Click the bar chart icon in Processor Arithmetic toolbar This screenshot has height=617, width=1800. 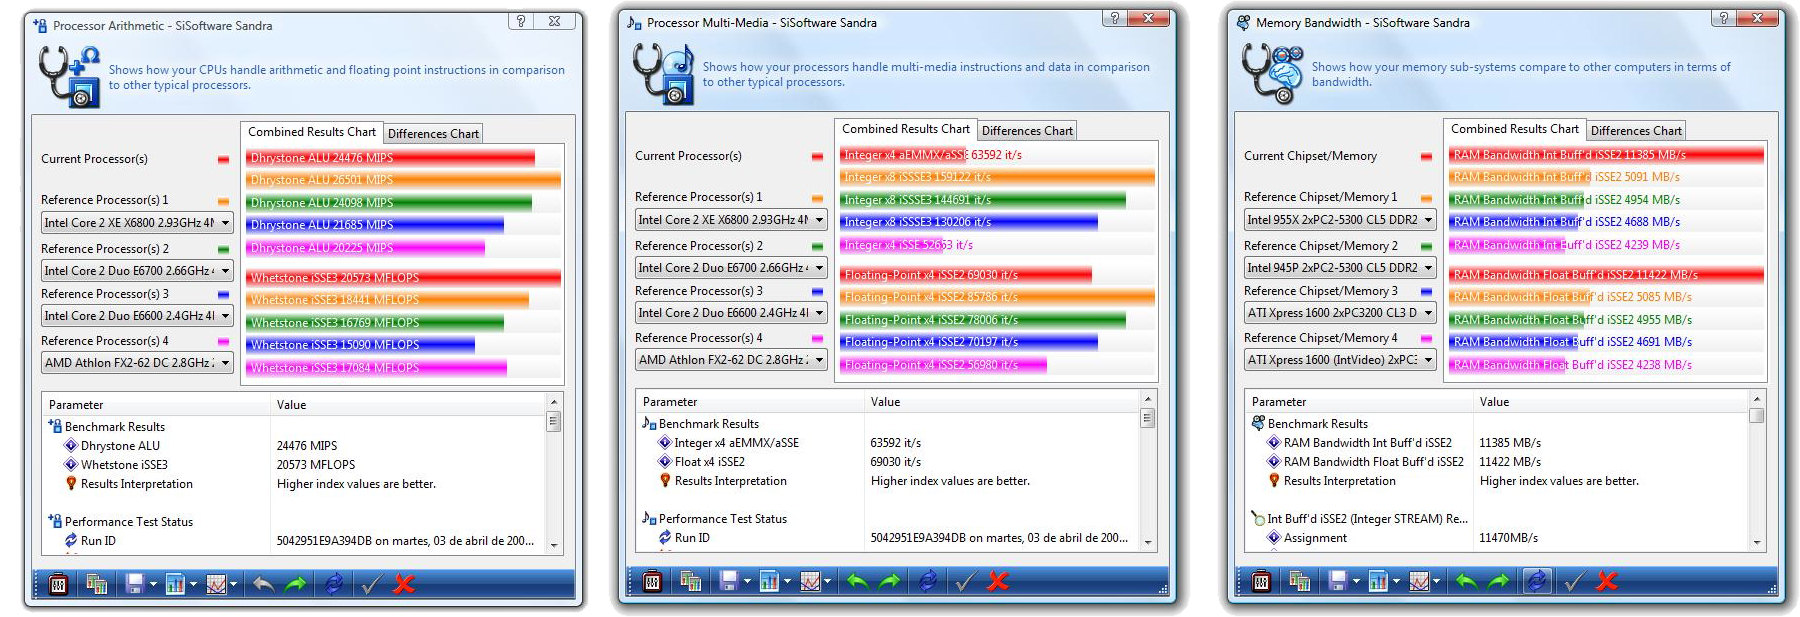point(175,584)
